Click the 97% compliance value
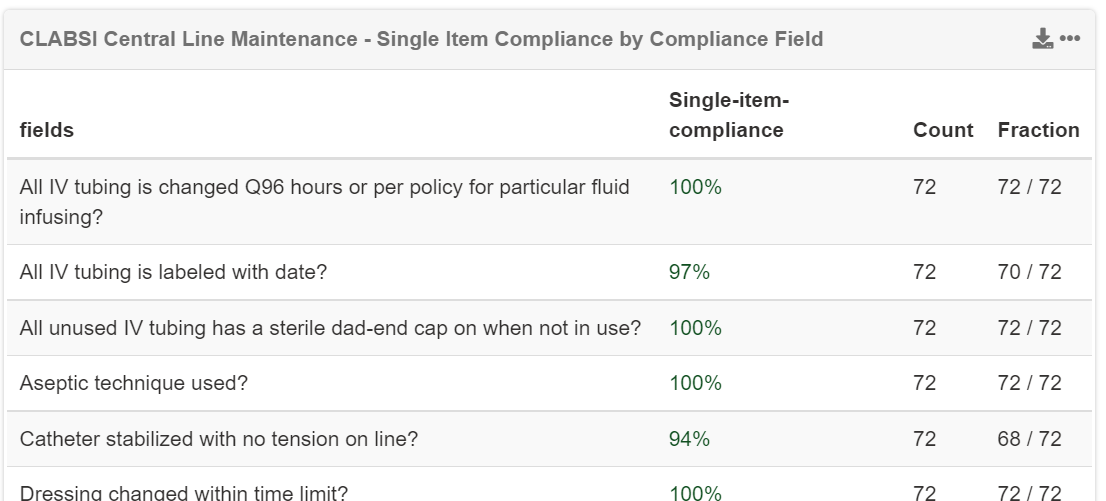Screen dimensions: 1106x501 tap(689, 272)
